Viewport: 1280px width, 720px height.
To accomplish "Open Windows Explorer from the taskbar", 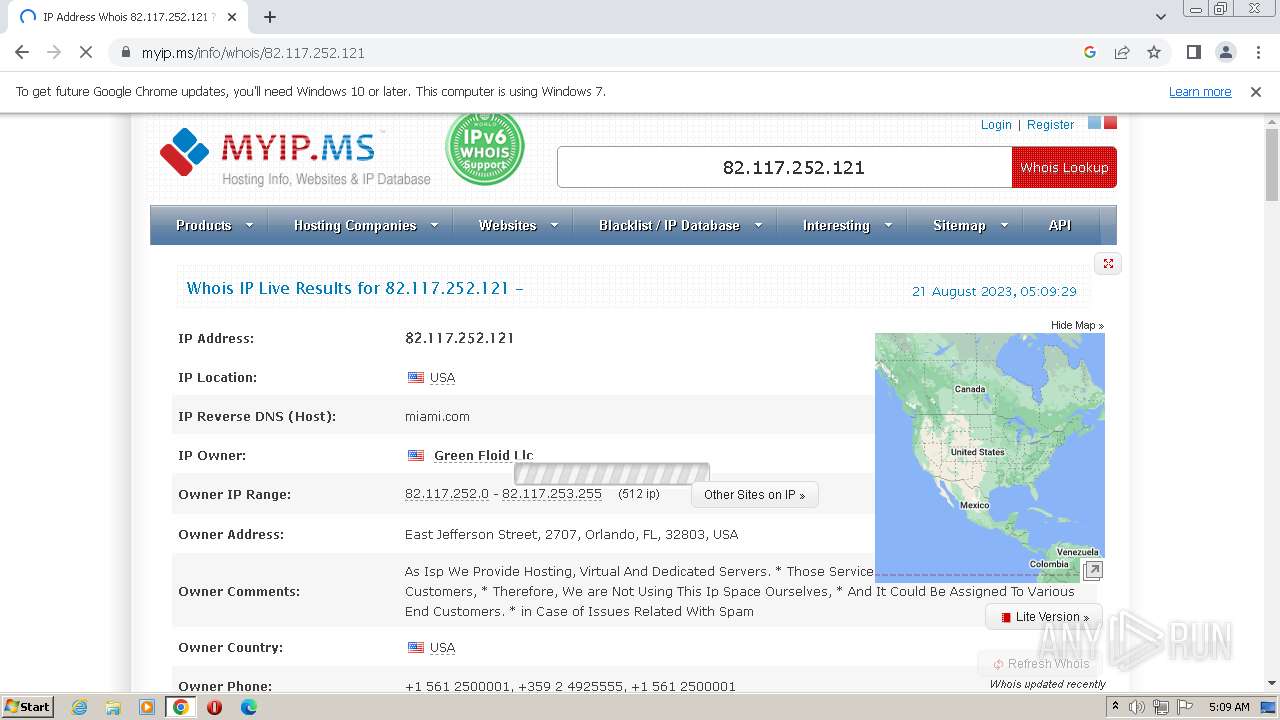I will 113,707.
